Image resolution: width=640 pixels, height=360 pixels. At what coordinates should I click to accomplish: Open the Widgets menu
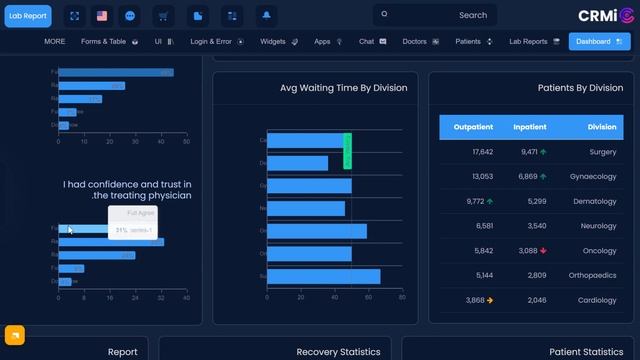[279, 42]
